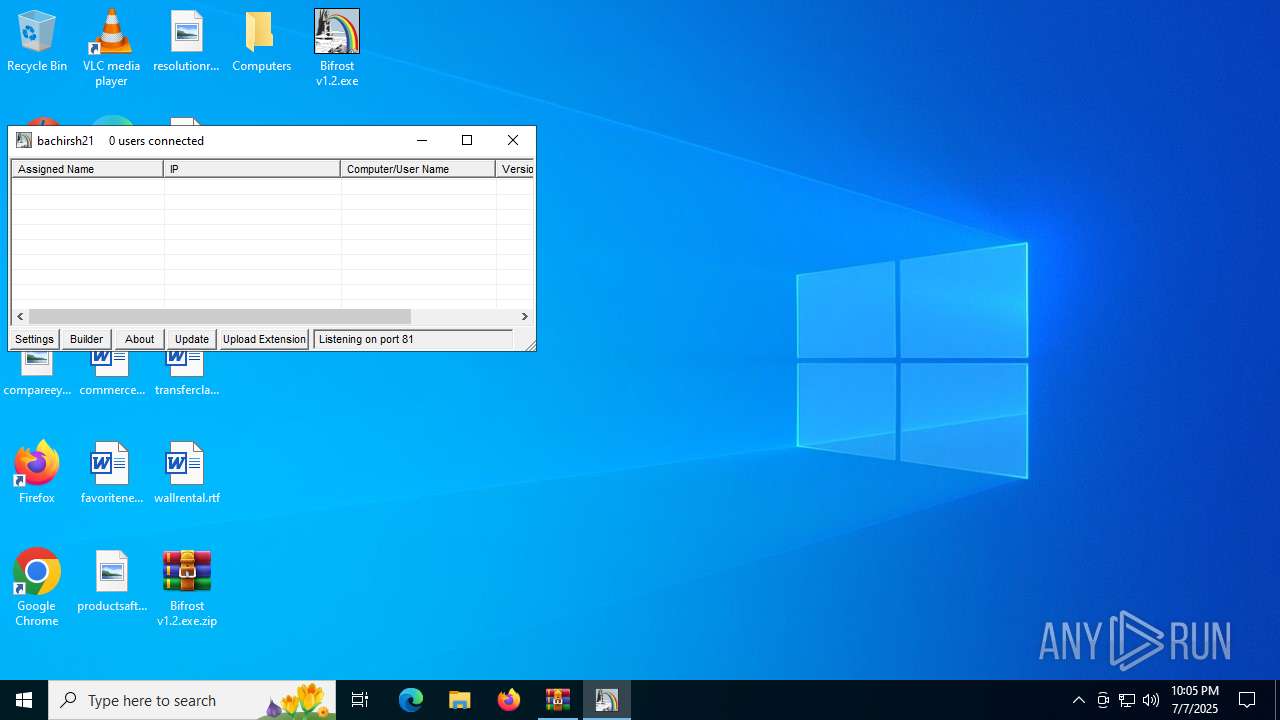Click the horizontal scrollbar thumb in Bifrost
Viewport: 1280px width, 720px height.
220,316
